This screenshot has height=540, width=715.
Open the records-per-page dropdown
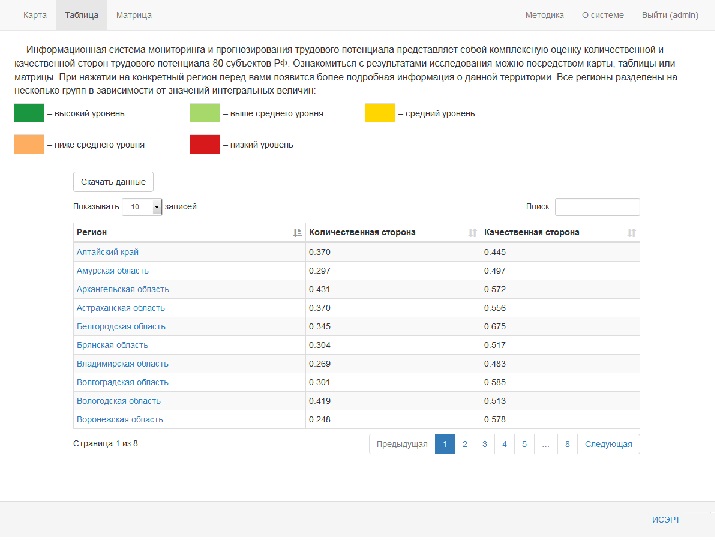click(x=142, y=207)
